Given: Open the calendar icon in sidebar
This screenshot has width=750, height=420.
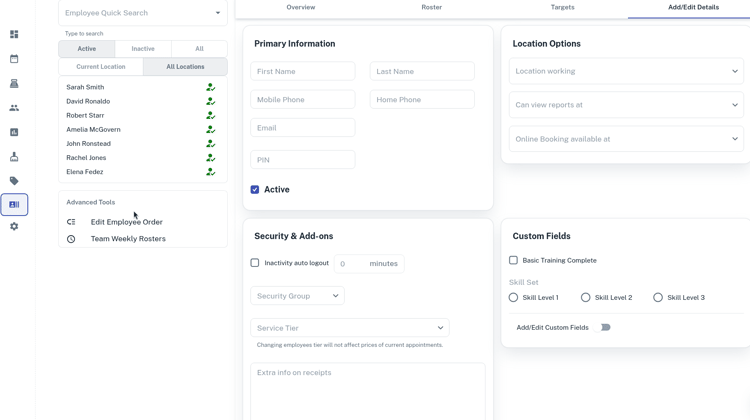Looking at the screenshot, I should 14,59.
